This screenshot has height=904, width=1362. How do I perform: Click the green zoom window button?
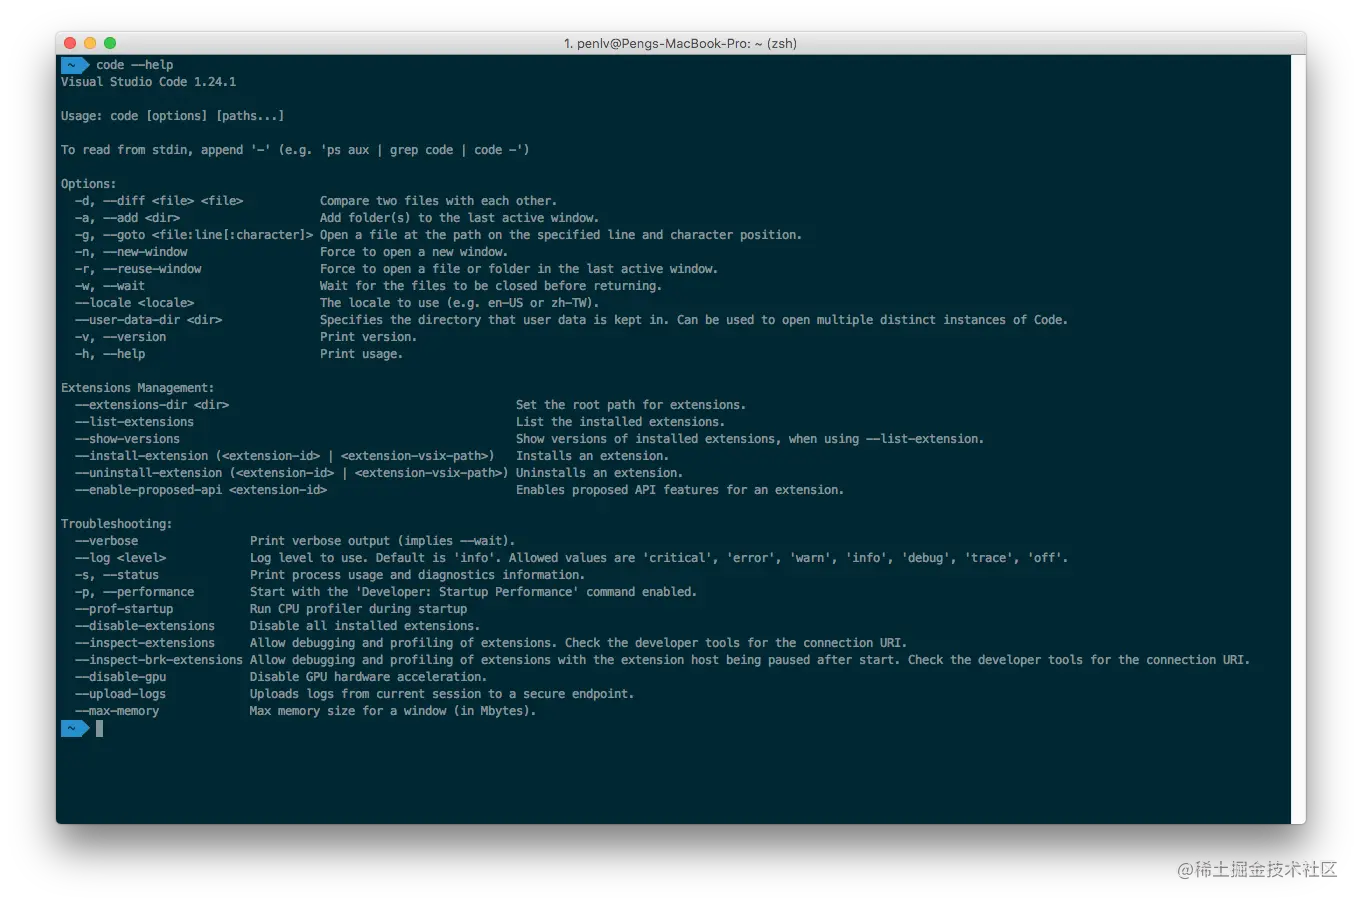tap(110, 43)
